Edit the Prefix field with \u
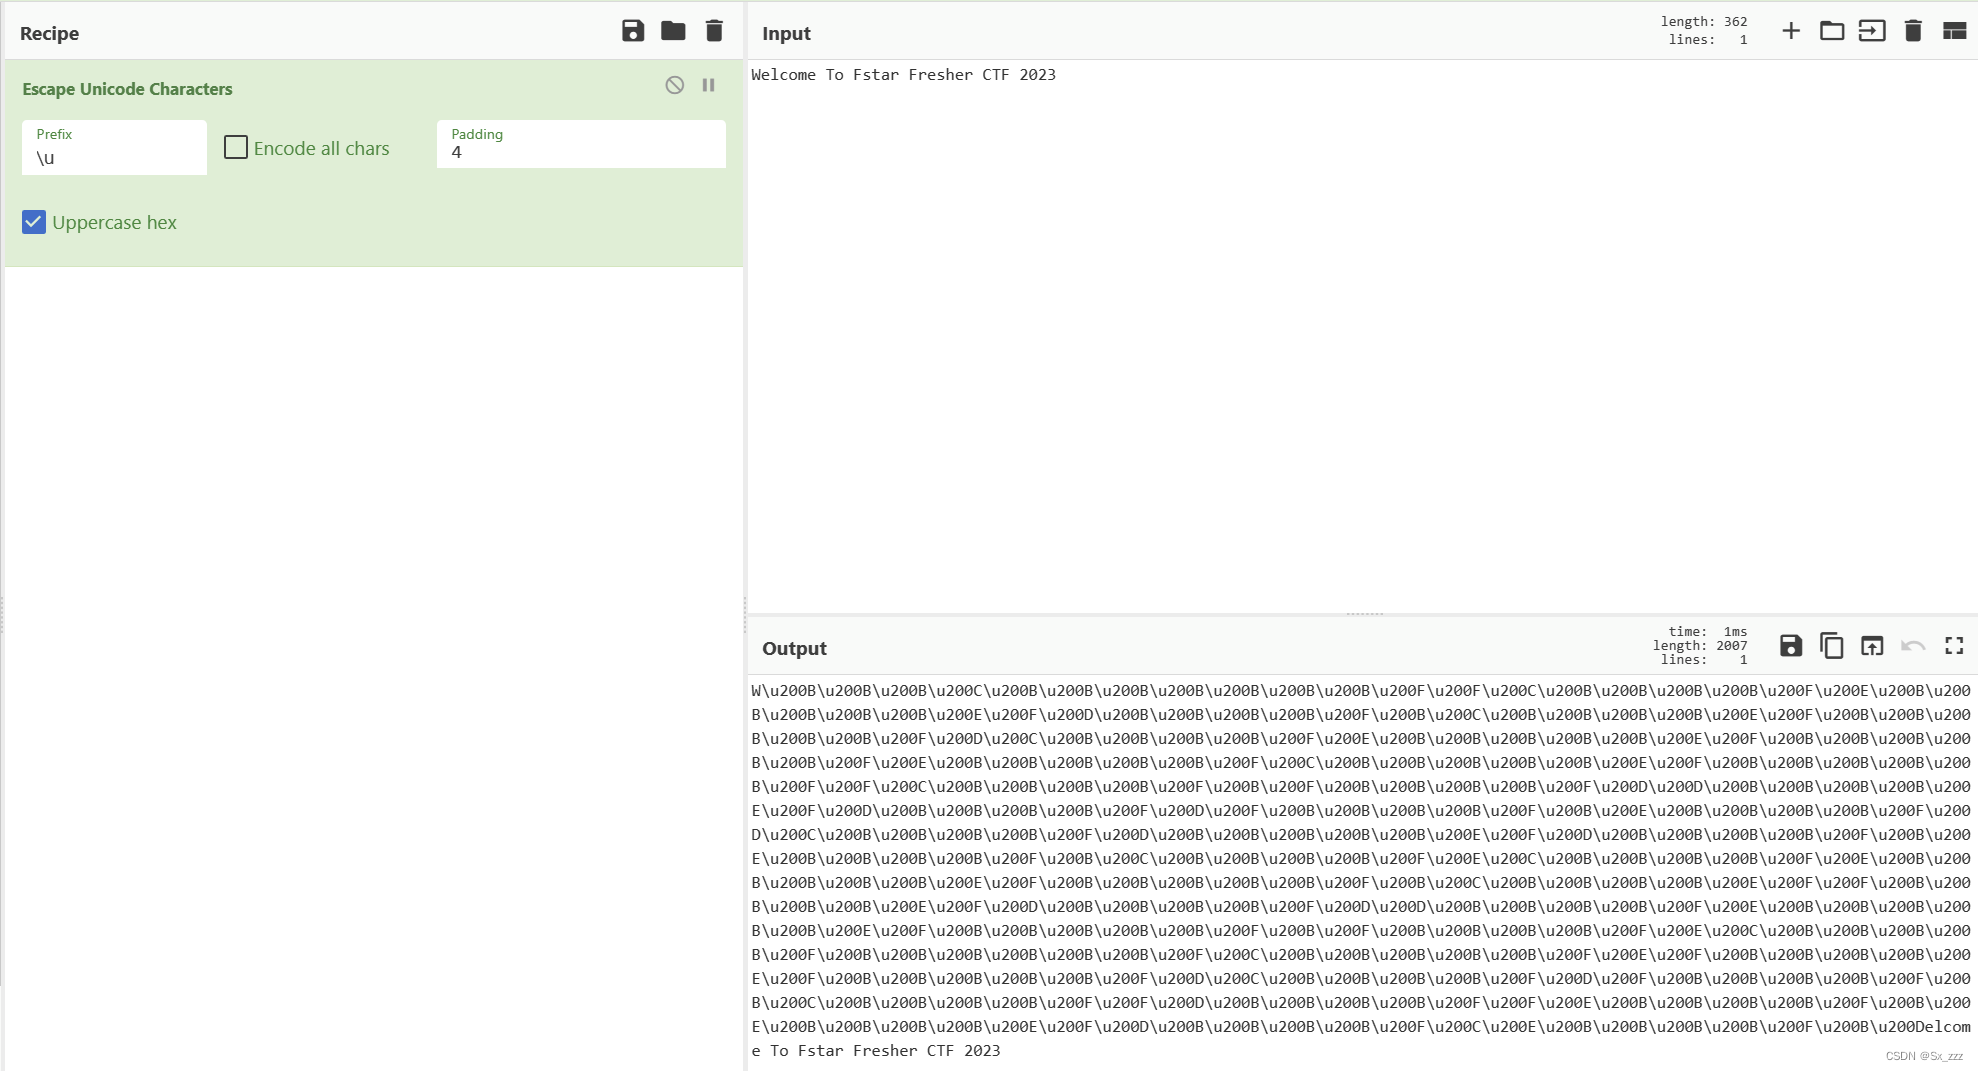Screen dimensions: 1978x1071 (x=114, y=148)
